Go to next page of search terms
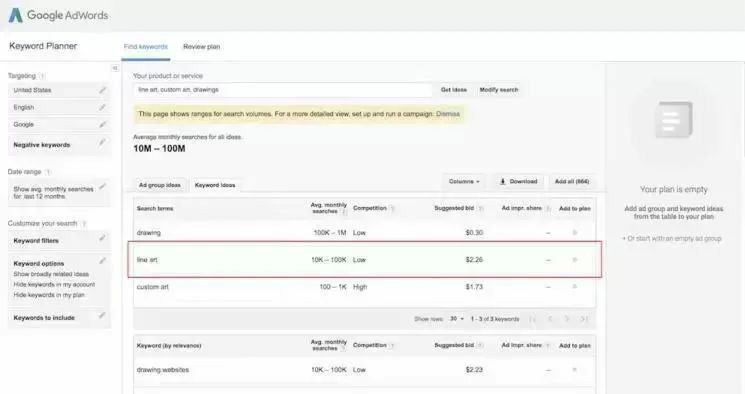745x394 pixels. click(567, 319)
